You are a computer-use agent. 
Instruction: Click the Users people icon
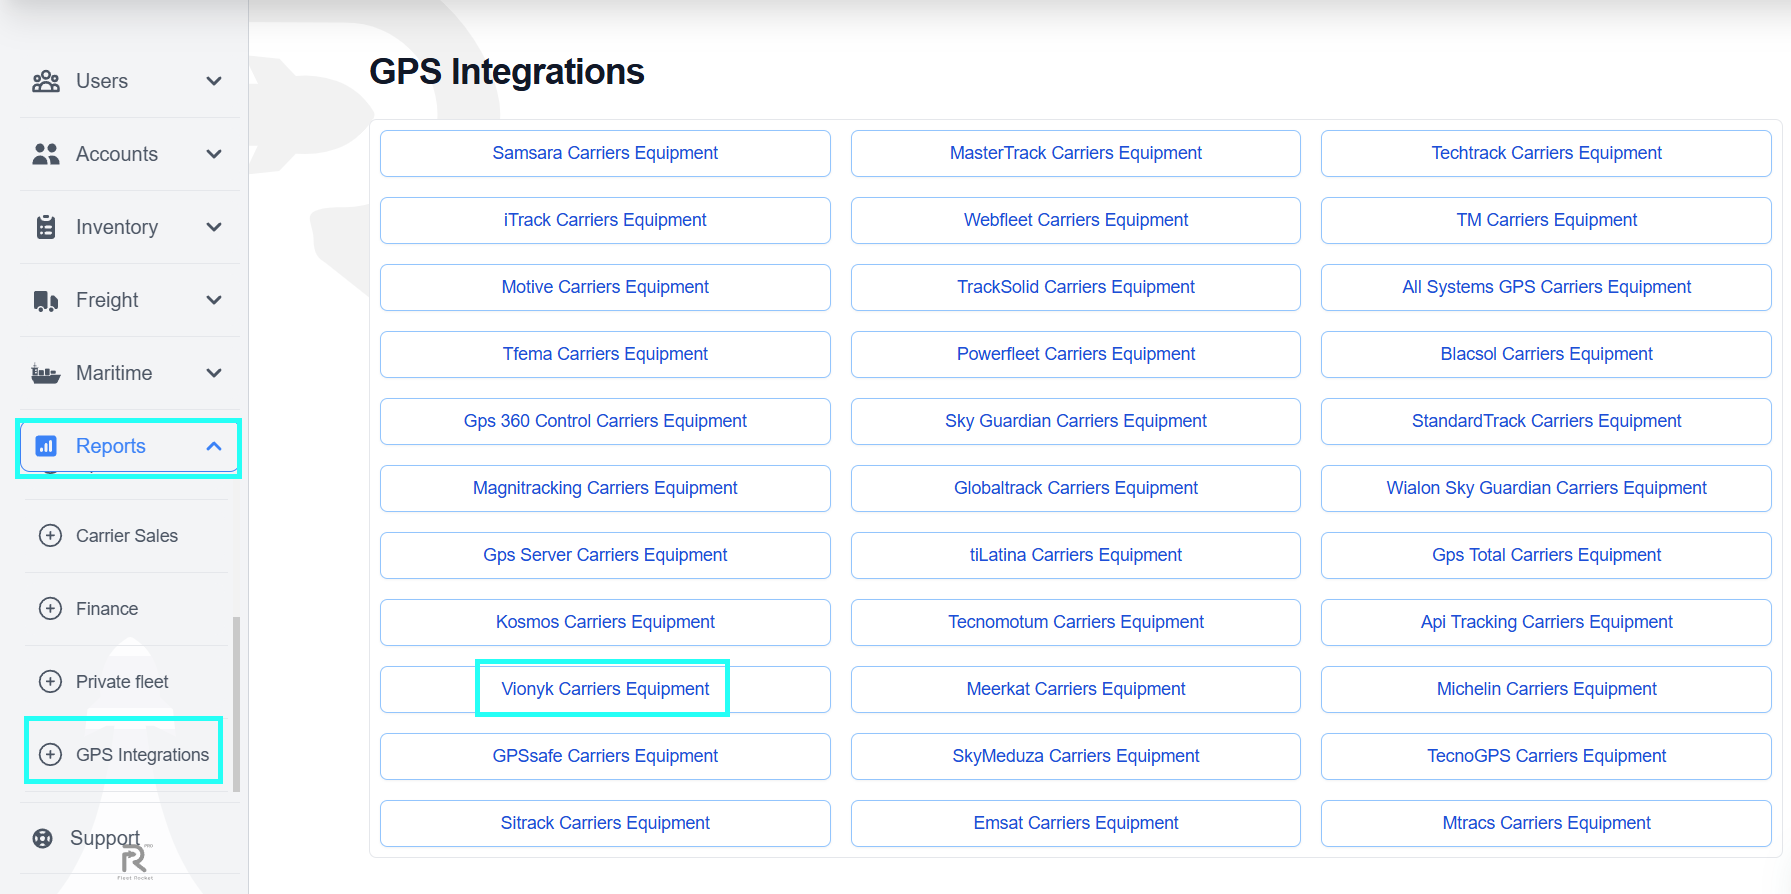pyautogui.click(x=46, y=81)
